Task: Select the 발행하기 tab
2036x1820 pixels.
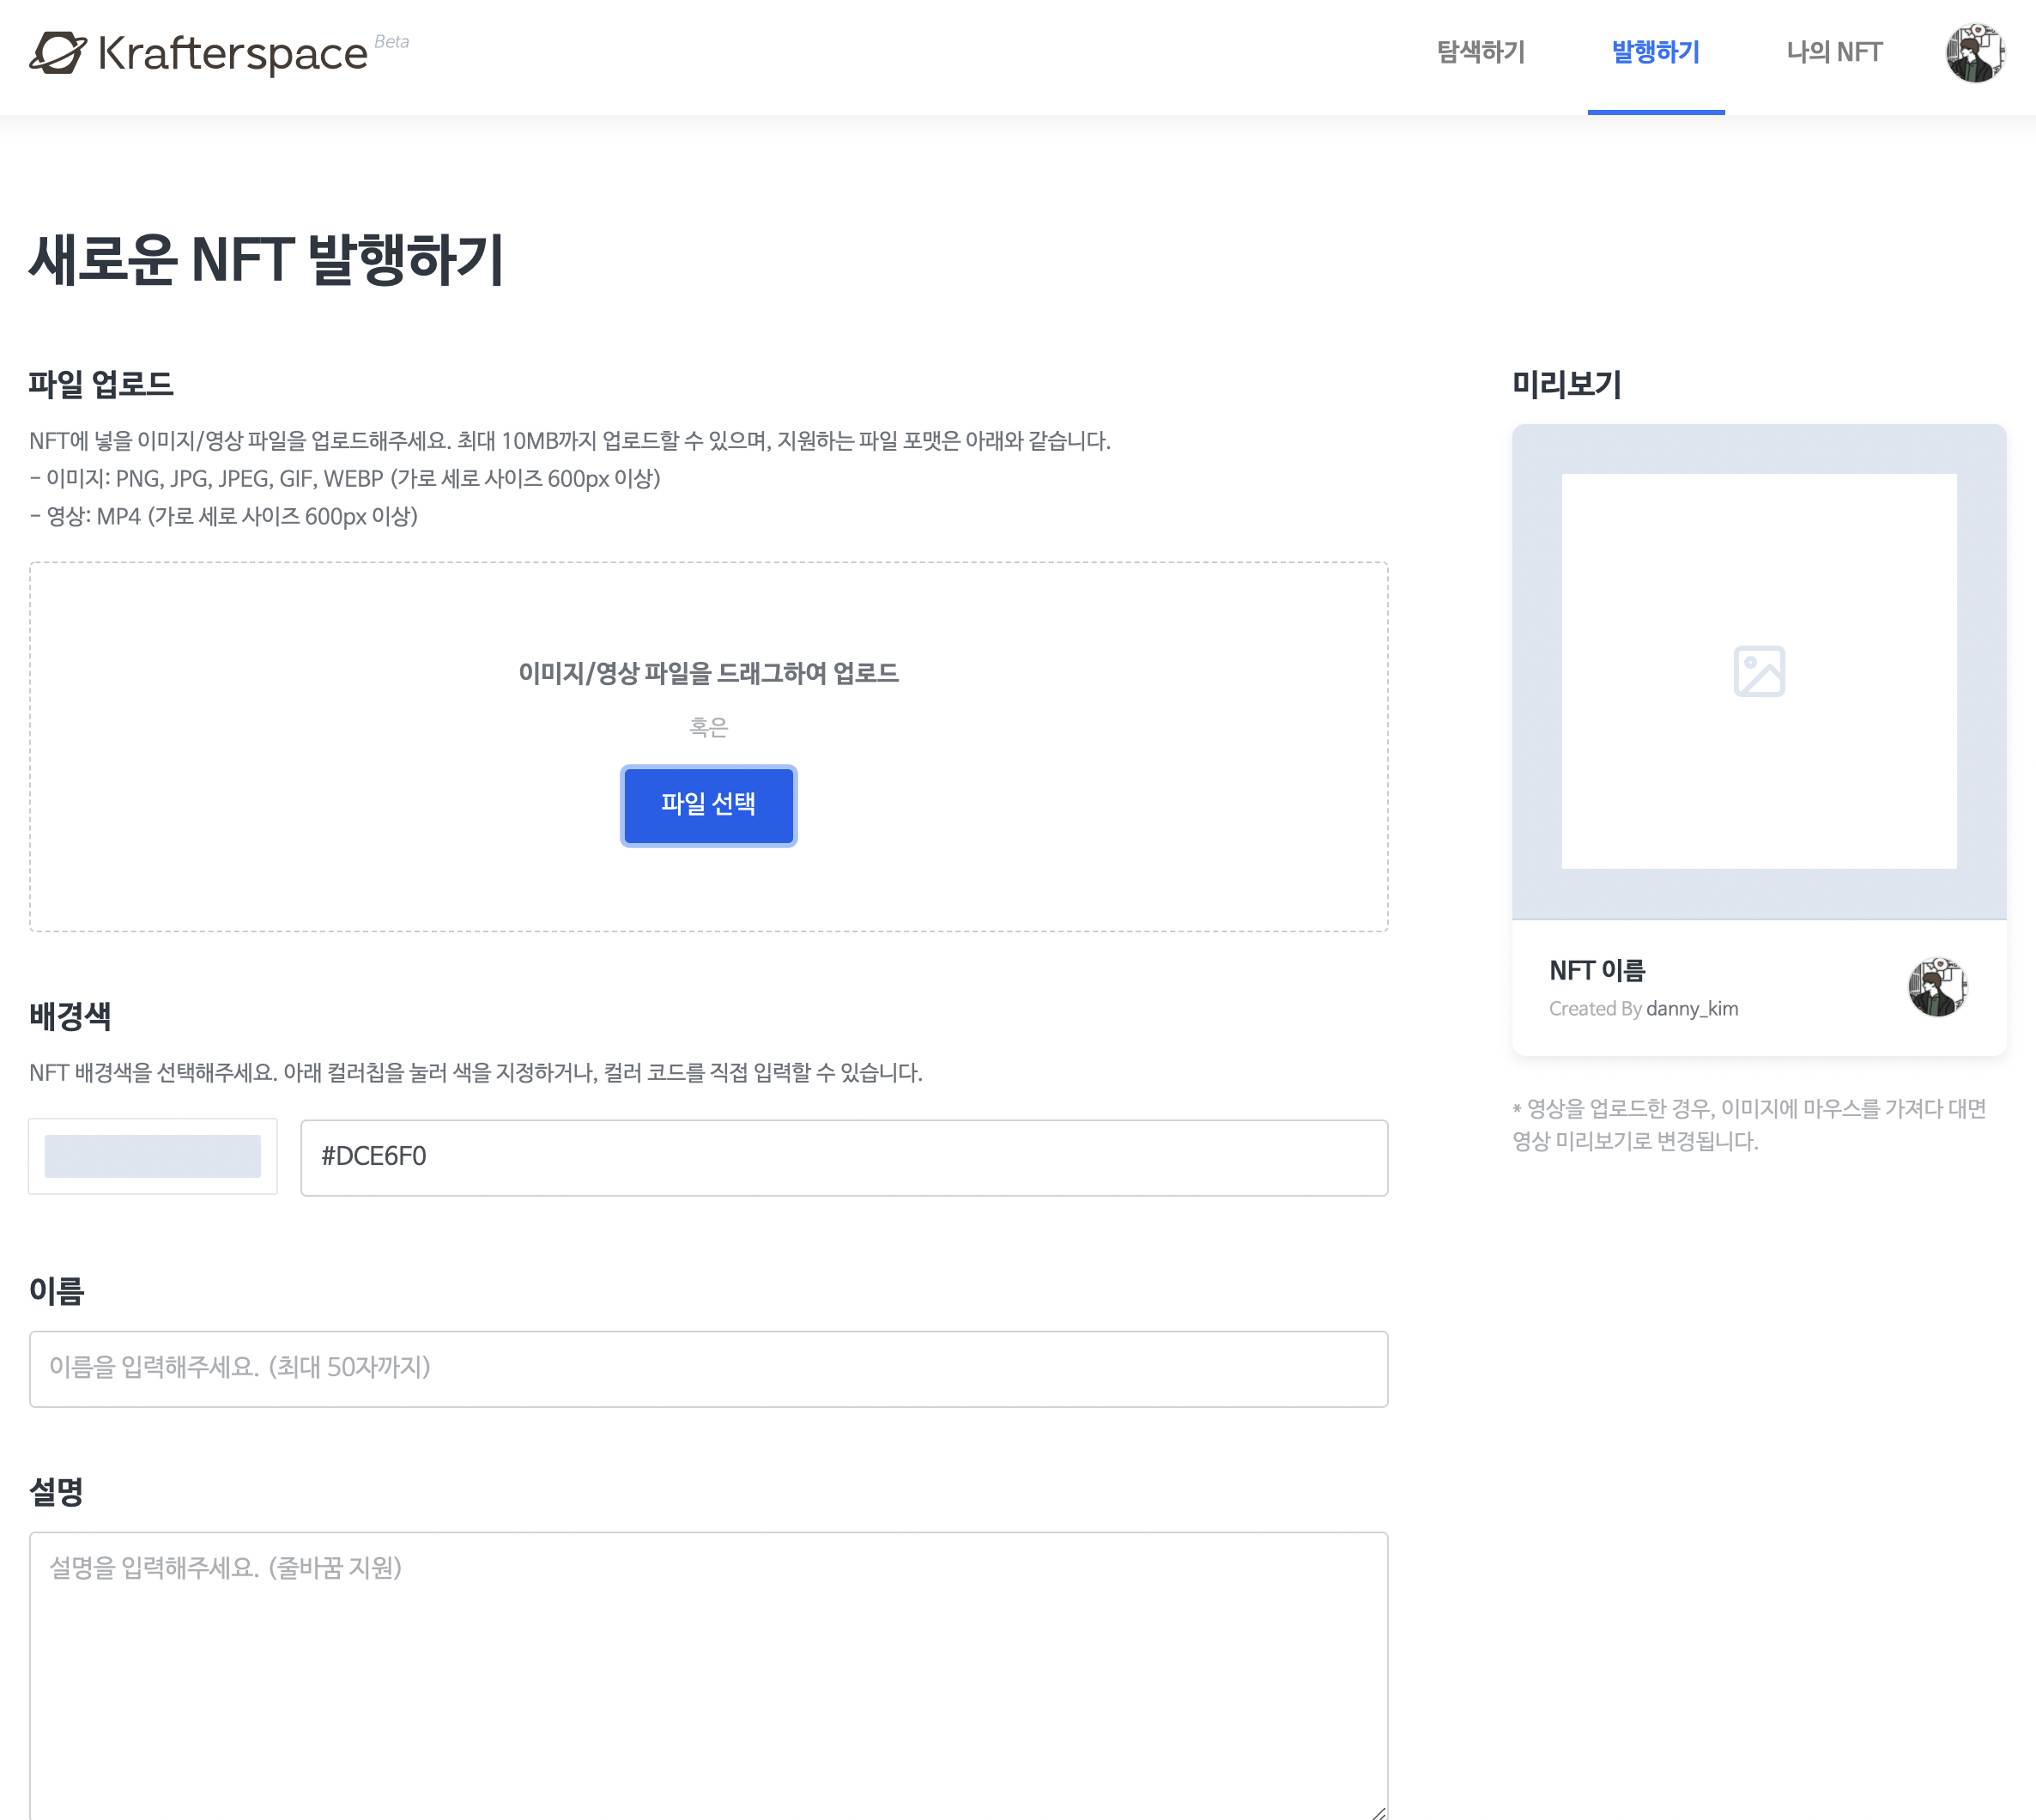Action: (x=1655, y=52)
